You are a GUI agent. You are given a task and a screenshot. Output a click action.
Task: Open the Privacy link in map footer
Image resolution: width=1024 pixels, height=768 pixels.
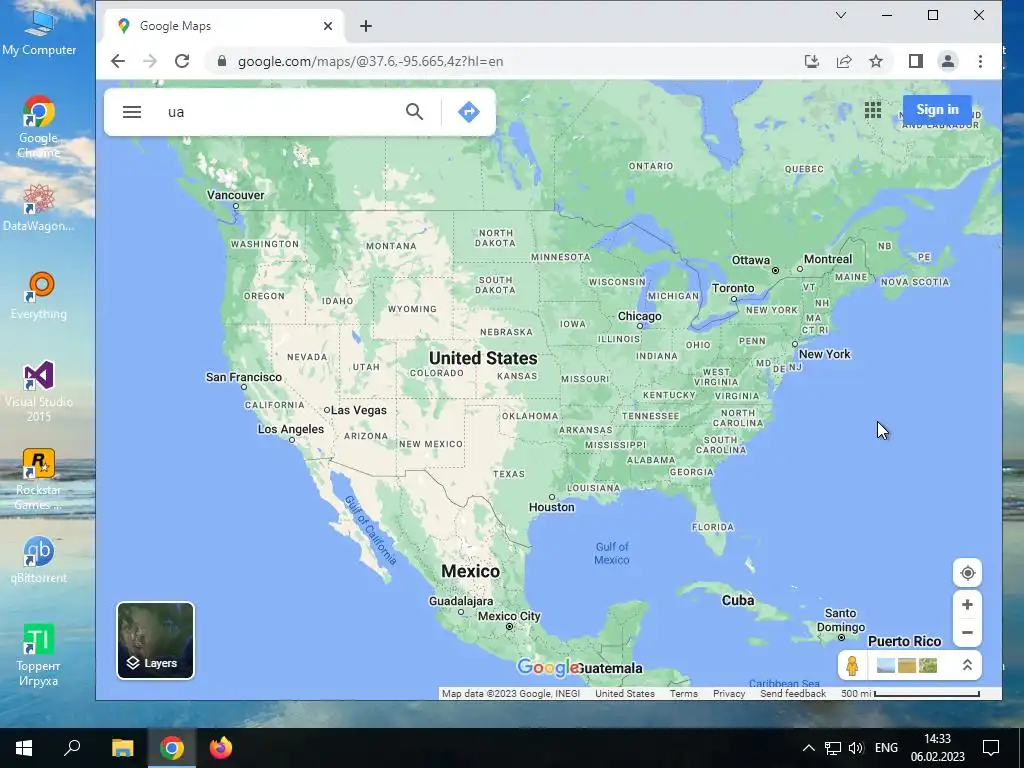click(x=729, y=694)
